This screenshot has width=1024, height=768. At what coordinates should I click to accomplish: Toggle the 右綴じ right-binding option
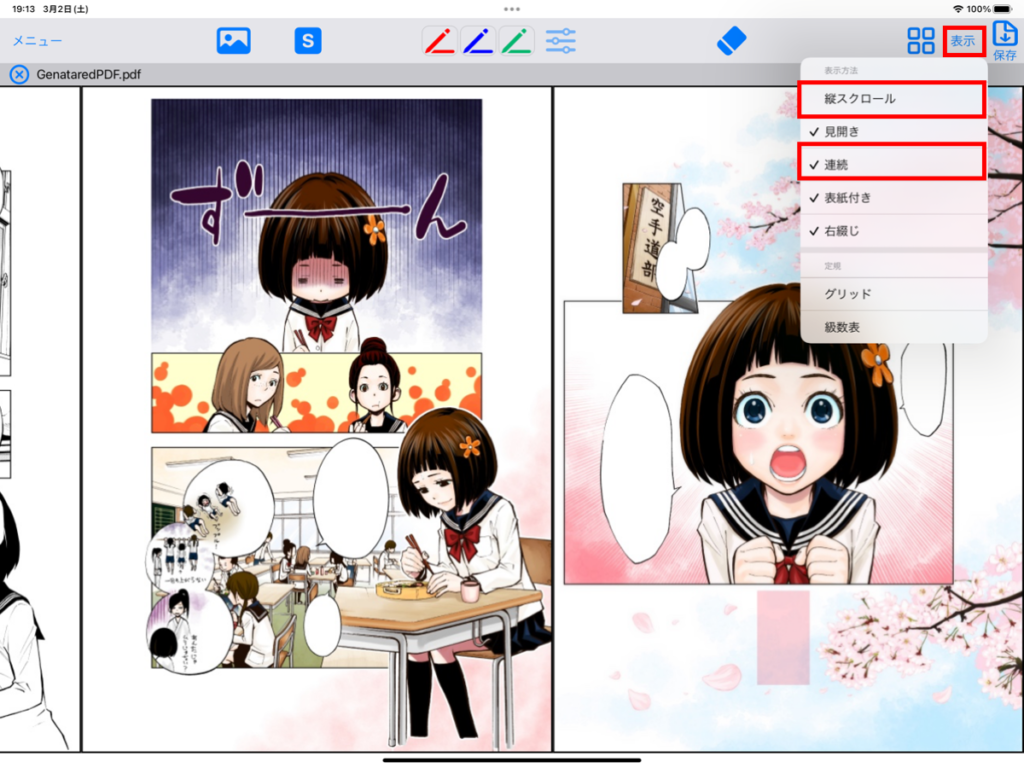(893, 231)
